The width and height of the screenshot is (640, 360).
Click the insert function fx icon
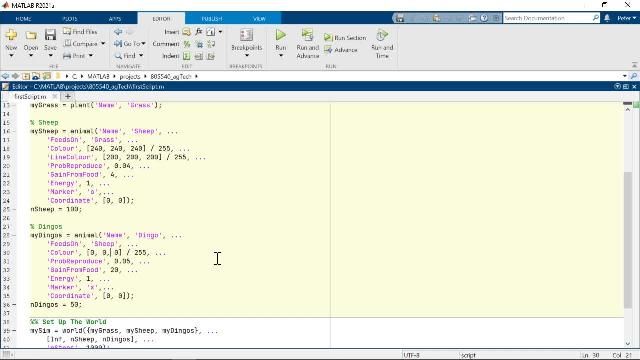pyautogui.click(x=199, y=31)
